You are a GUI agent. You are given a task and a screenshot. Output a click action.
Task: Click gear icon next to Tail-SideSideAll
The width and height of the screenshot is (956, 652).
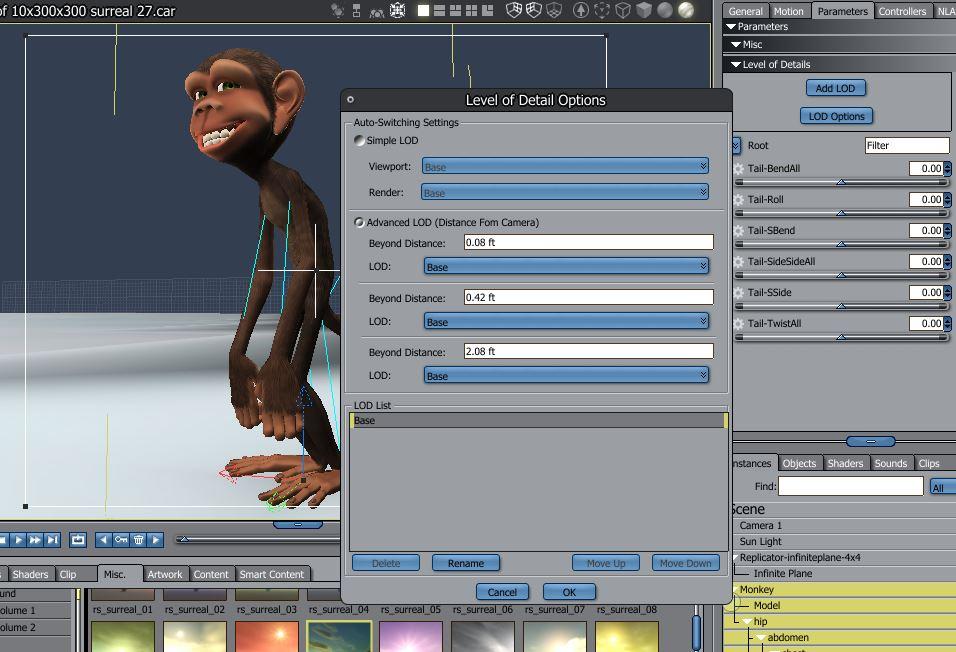(738, 262)
